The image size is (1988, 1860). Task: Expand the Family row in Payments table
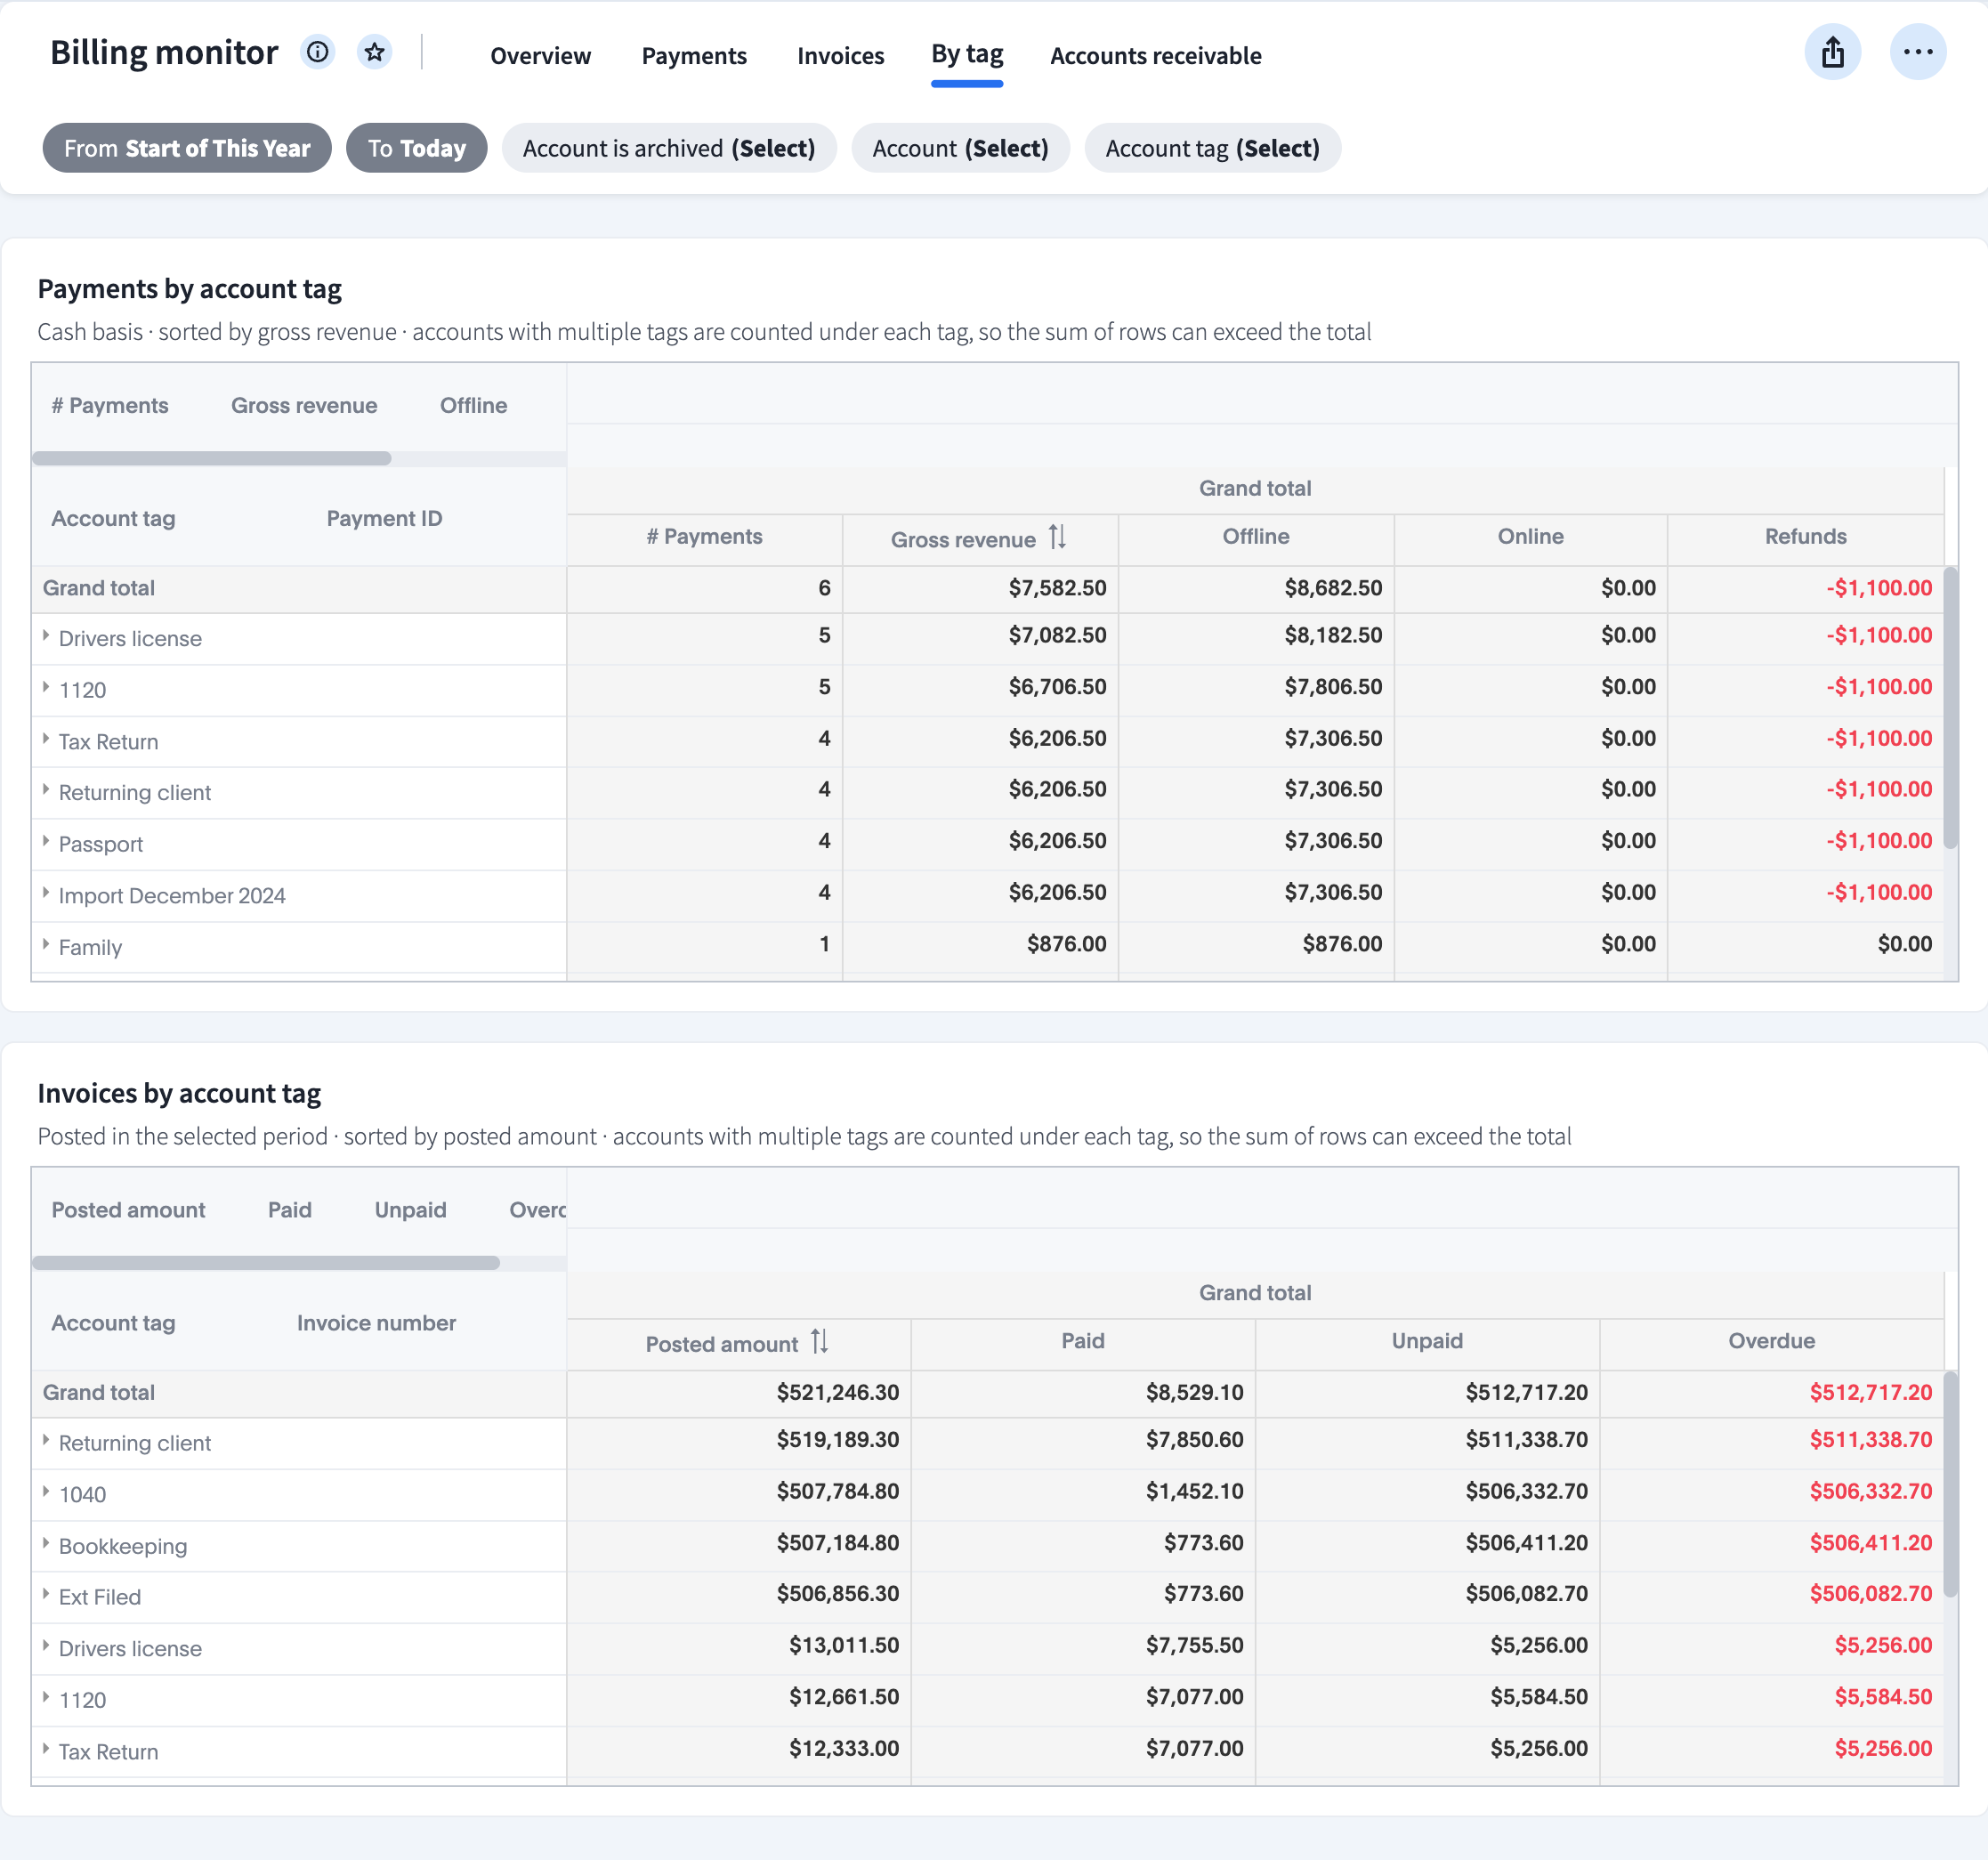(46, 945)
